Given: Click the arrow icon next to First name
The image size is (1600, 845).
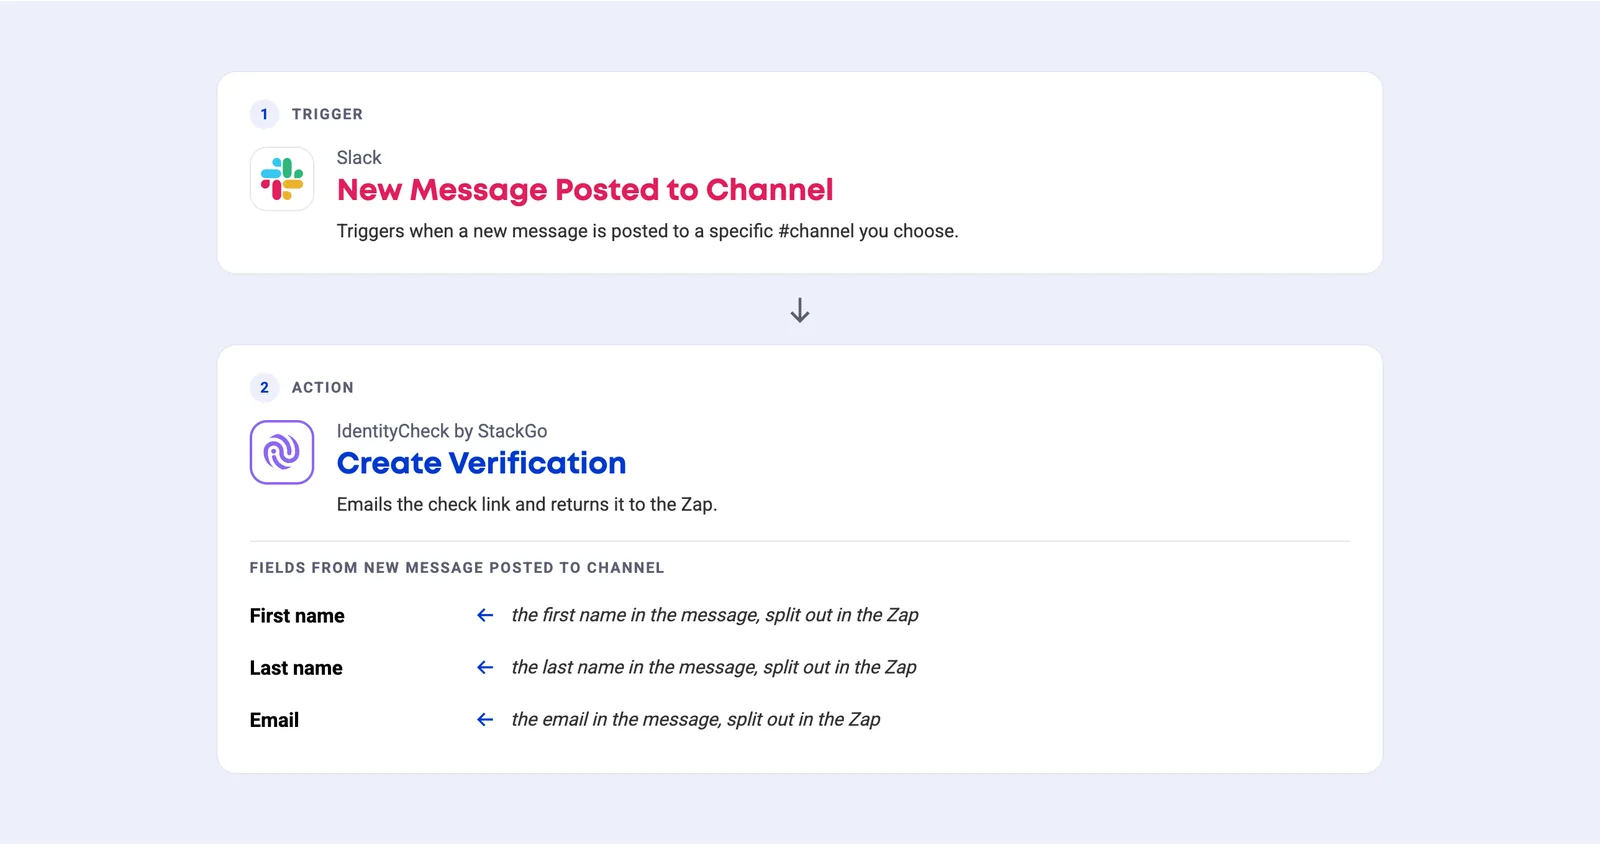Looking at the screenshot, I should click(x=485, y=616).
